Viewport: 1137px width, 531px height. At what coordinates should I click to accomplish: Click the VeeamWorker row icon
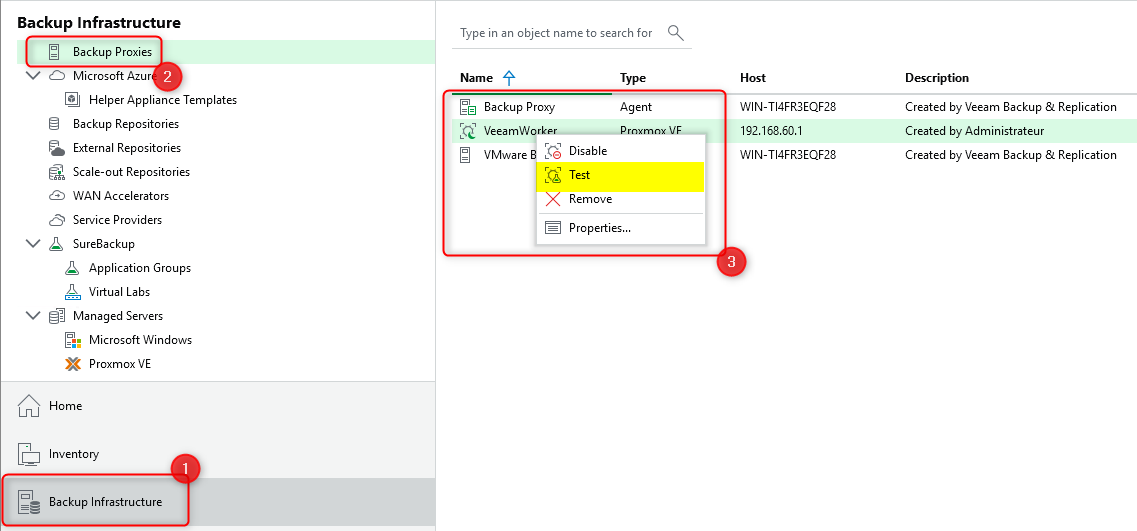(468, 131)
